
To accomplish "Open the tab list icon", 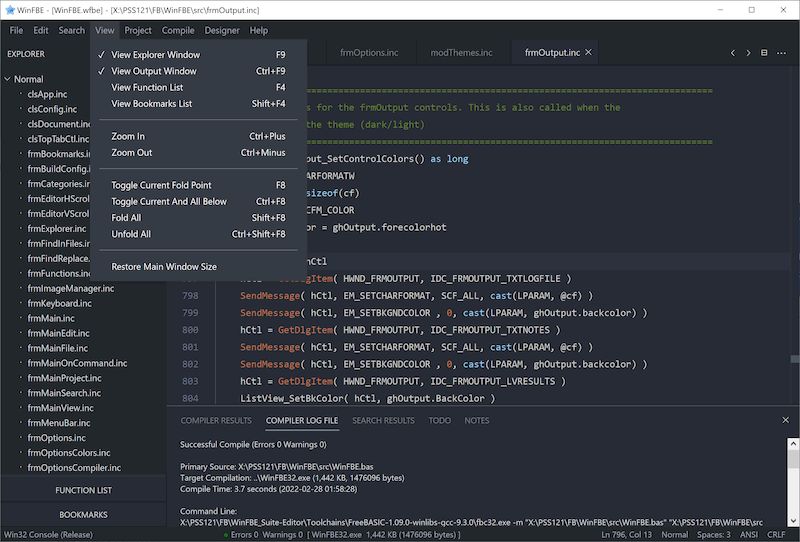I will click(765, 53).
